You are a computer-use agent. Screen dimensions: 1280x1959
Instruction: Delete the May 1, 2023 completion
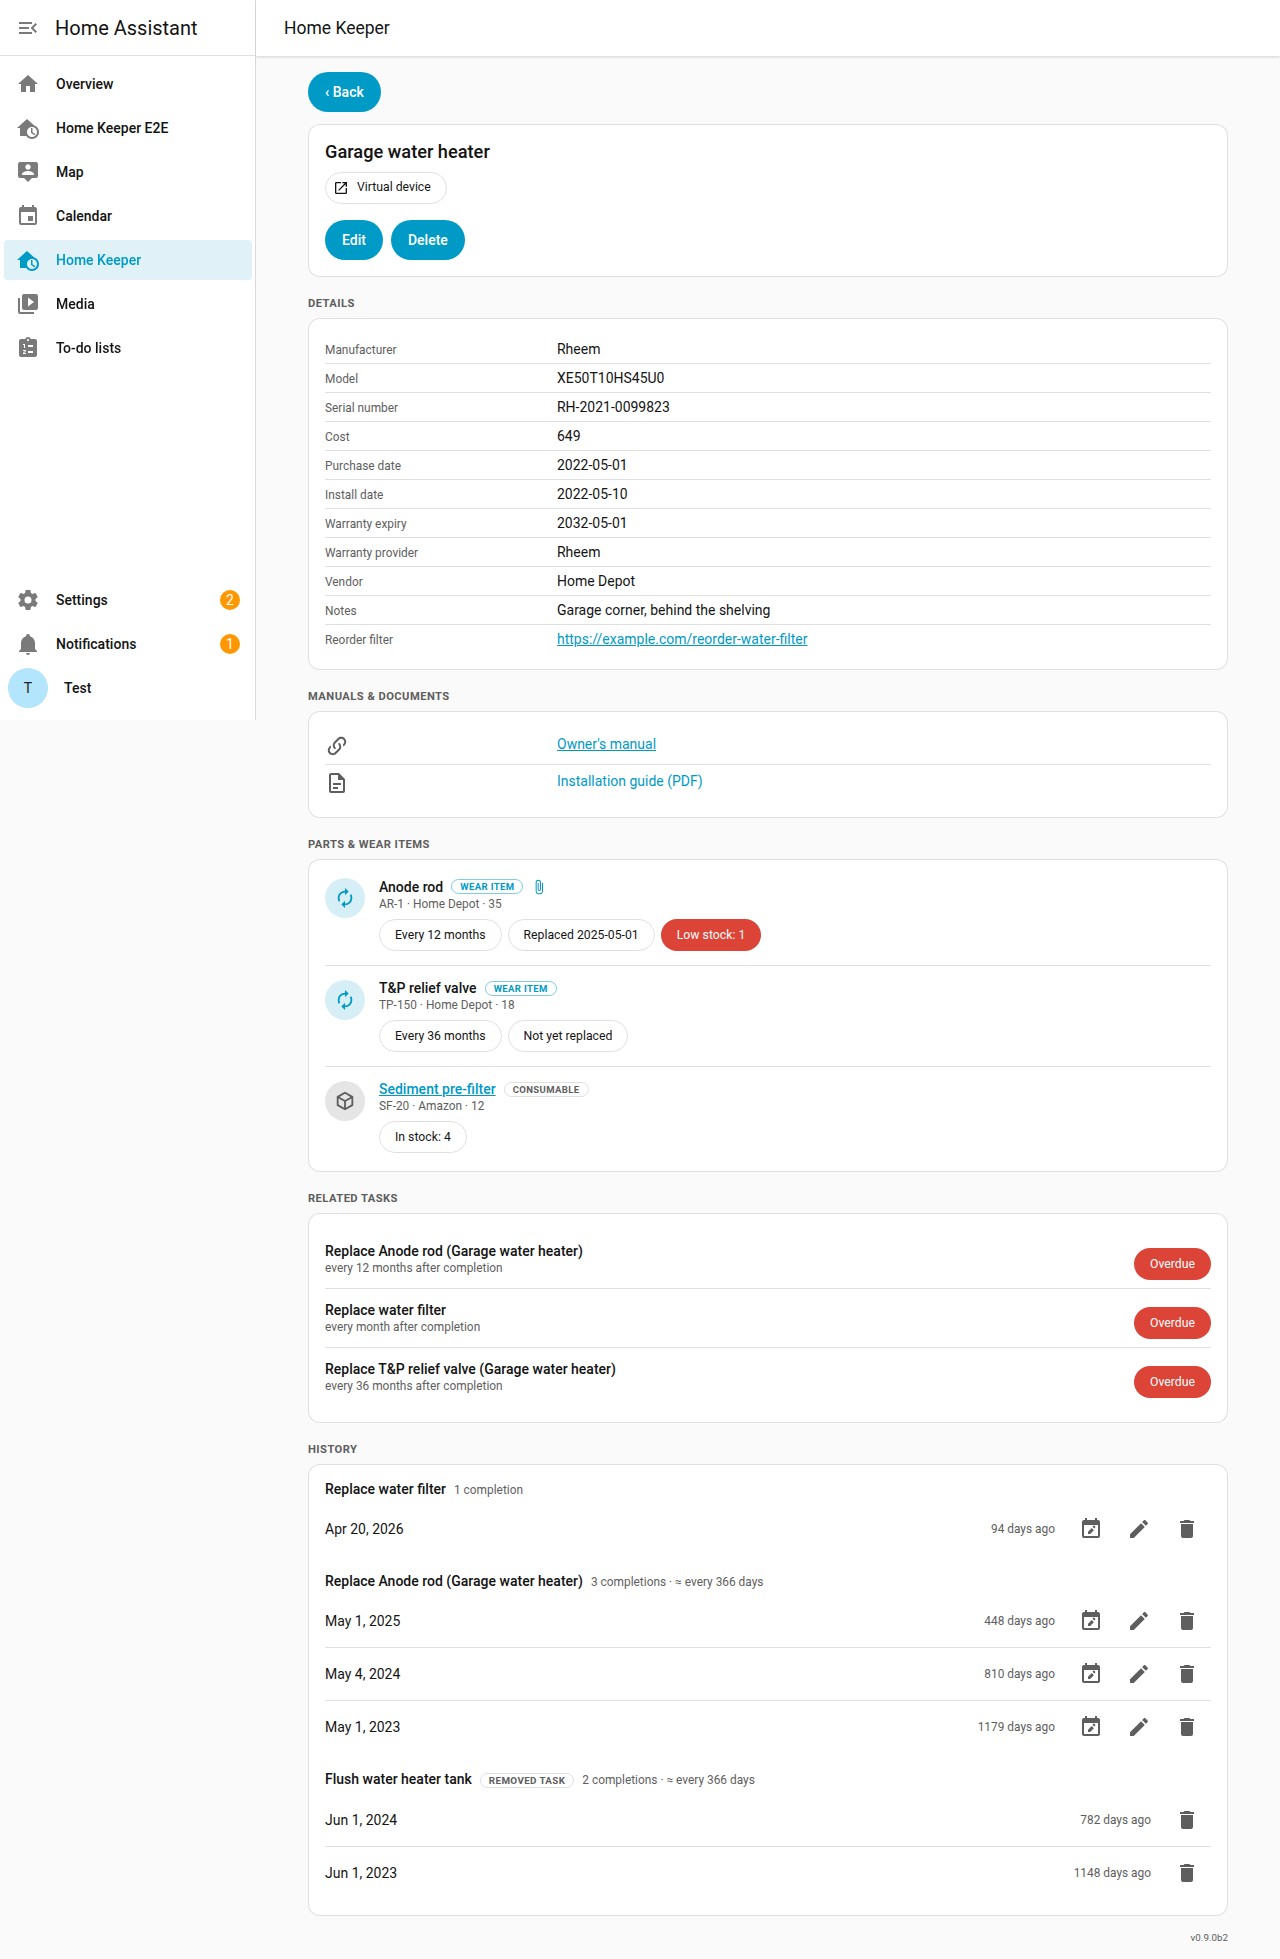coord(1187,1727)
